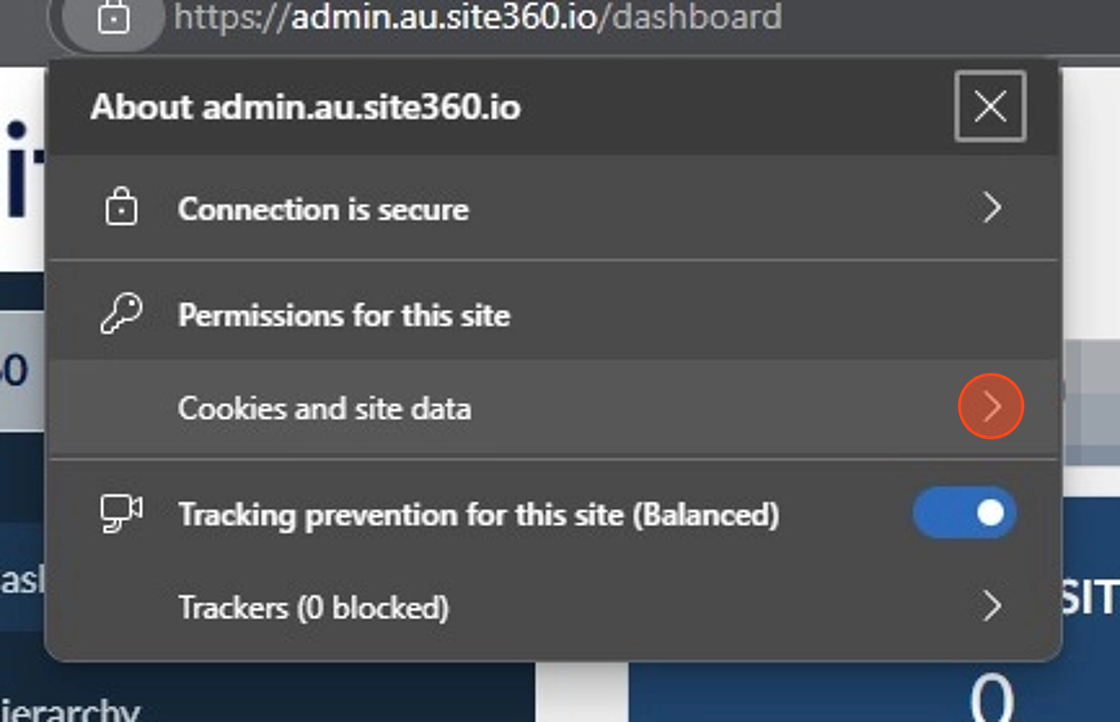
Task: Expand the Trackers (0 blocked) arrow
Action: tap(991, 606)
